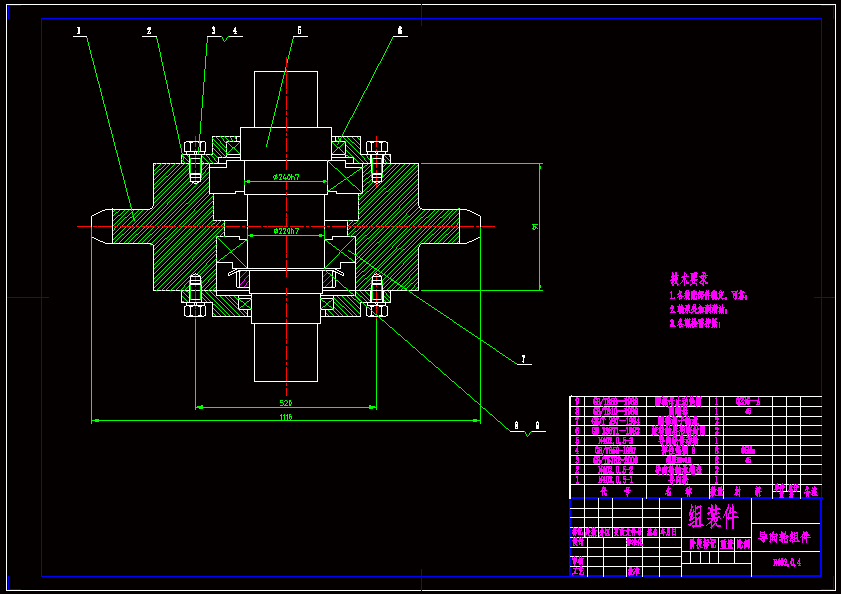Click the Q235 material cell in the parts list
Image resolution: width=841 pixels, height=594 pixels.
748,401
